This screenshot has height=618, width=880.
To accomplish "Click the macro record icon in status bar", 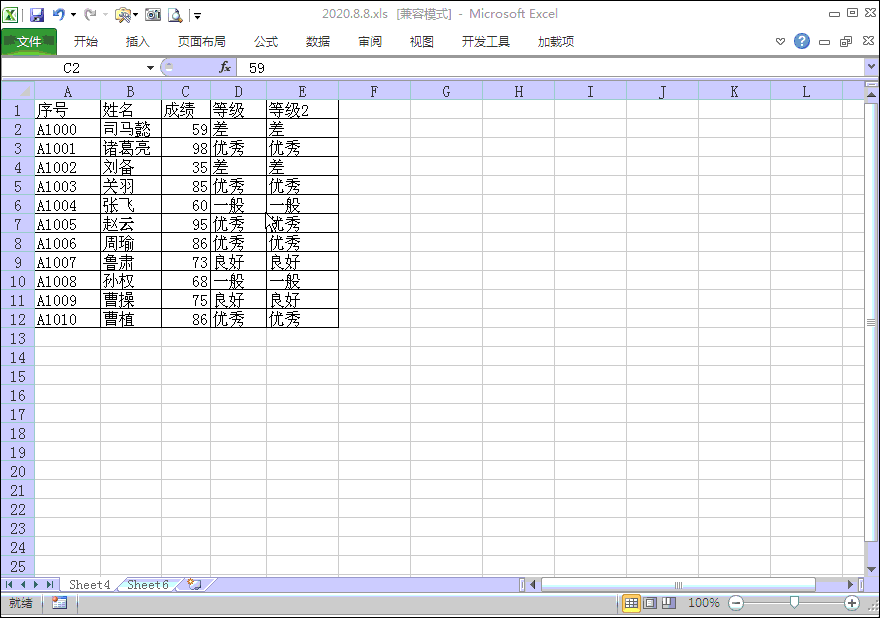I will pyautogui.click(x=59, y=603).
